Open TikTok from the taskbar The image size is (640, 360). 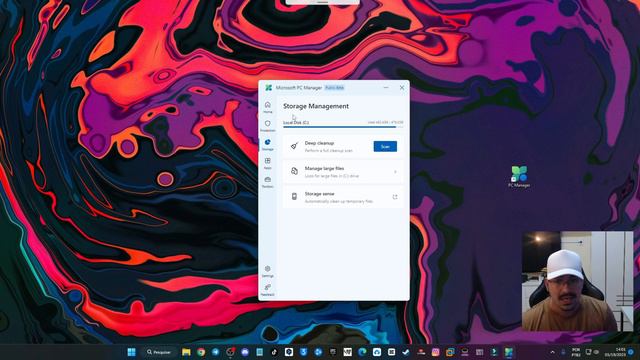(x=274, y=352)
